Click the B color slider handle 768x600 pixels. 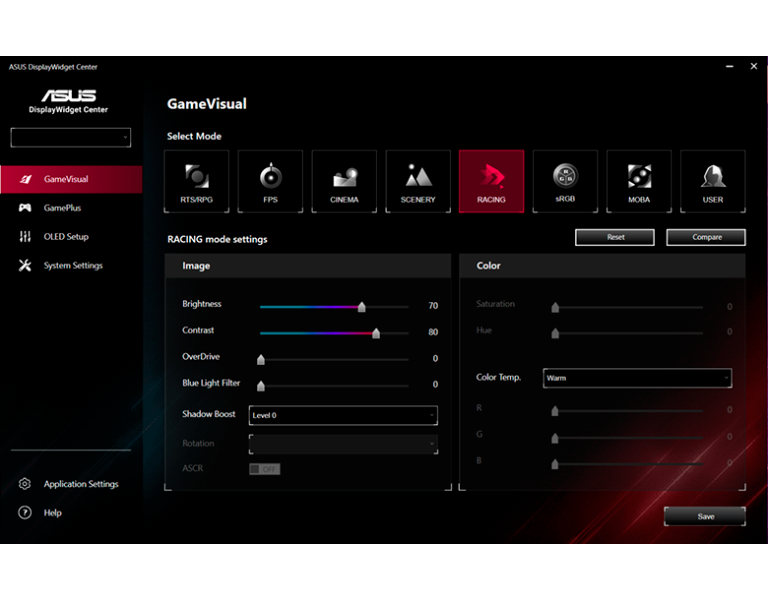coord(555,464)
